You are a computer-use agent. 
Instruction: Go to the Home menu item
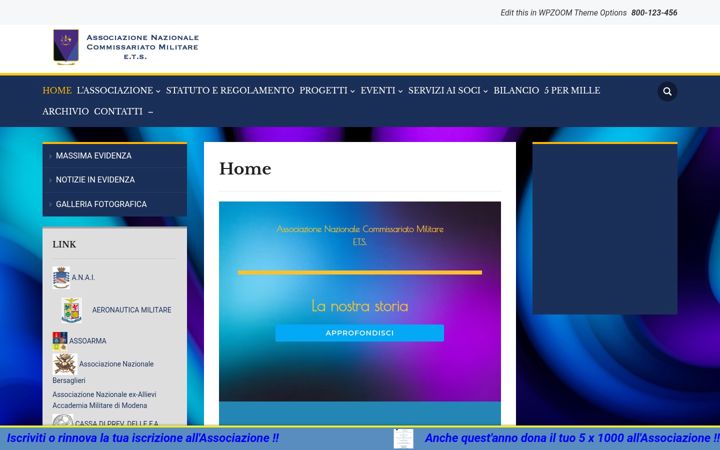[x=57, y=90]
